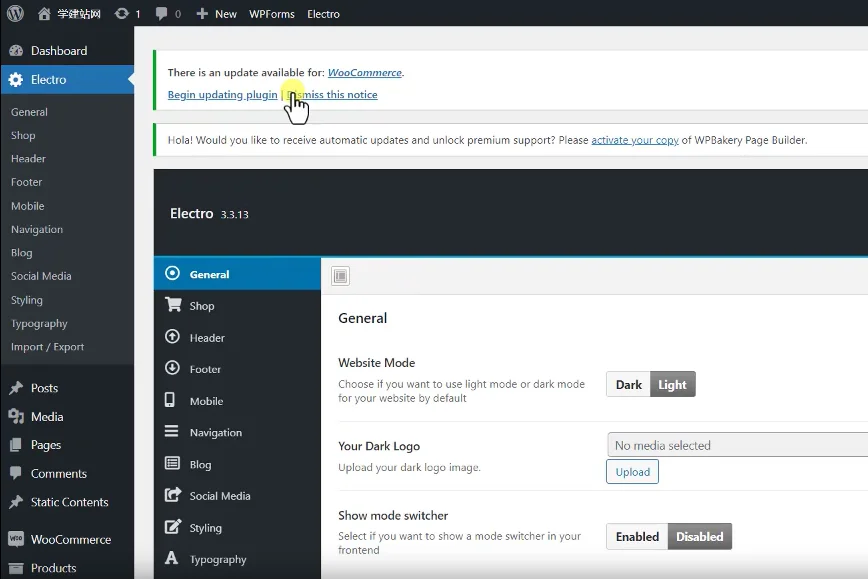This screenshot has width=868, height=579.
Task: Switch to the Typography options tab
Action: tap(217, 560)
